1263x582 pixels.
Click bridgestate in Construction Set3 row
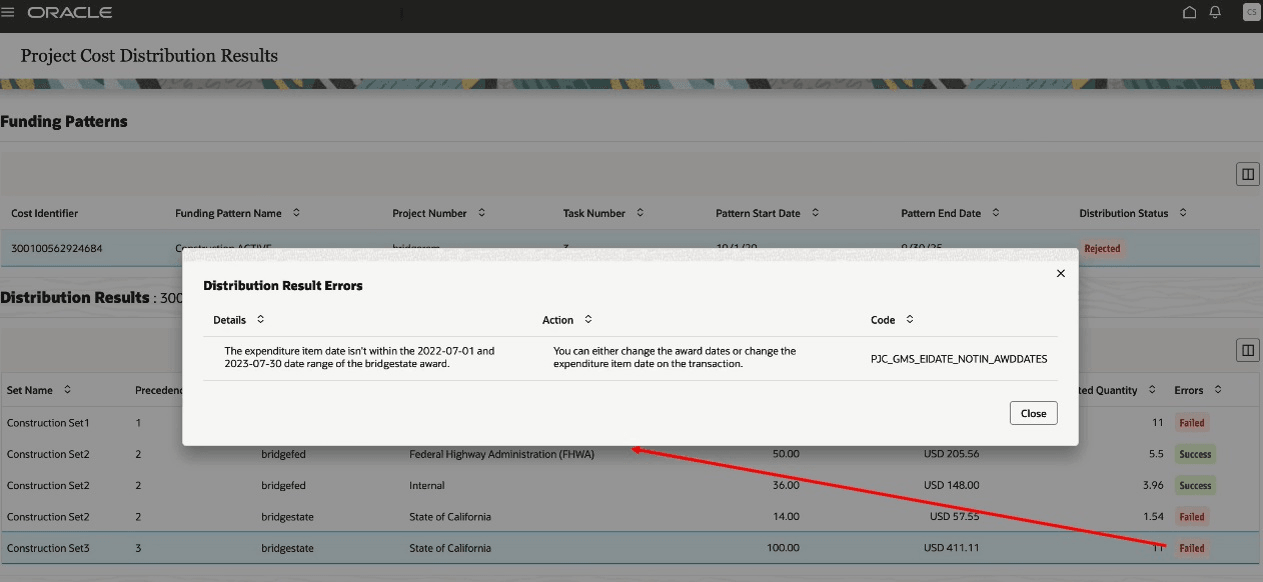pyautogui.click(x=288, y=548)
